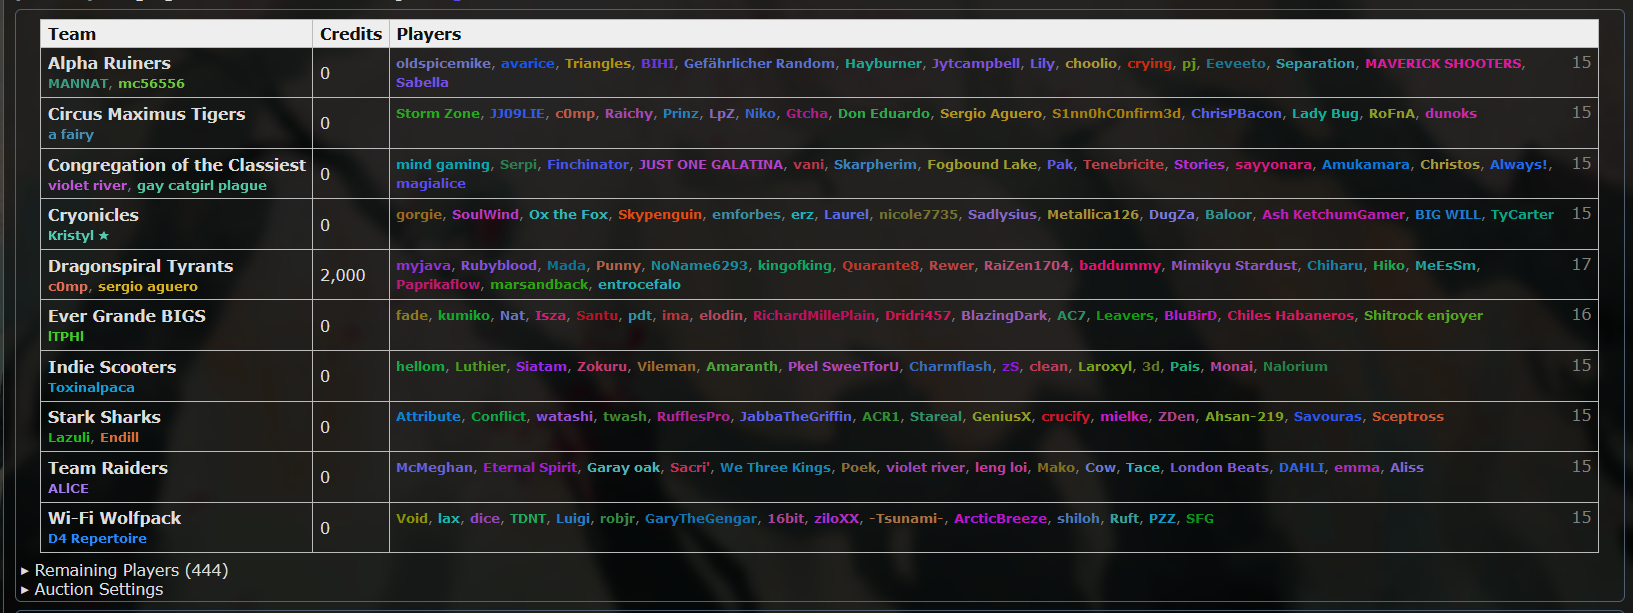Select team name Team Raiders
The width and height of the screenshot is (1633, 613).
point(108,468)
